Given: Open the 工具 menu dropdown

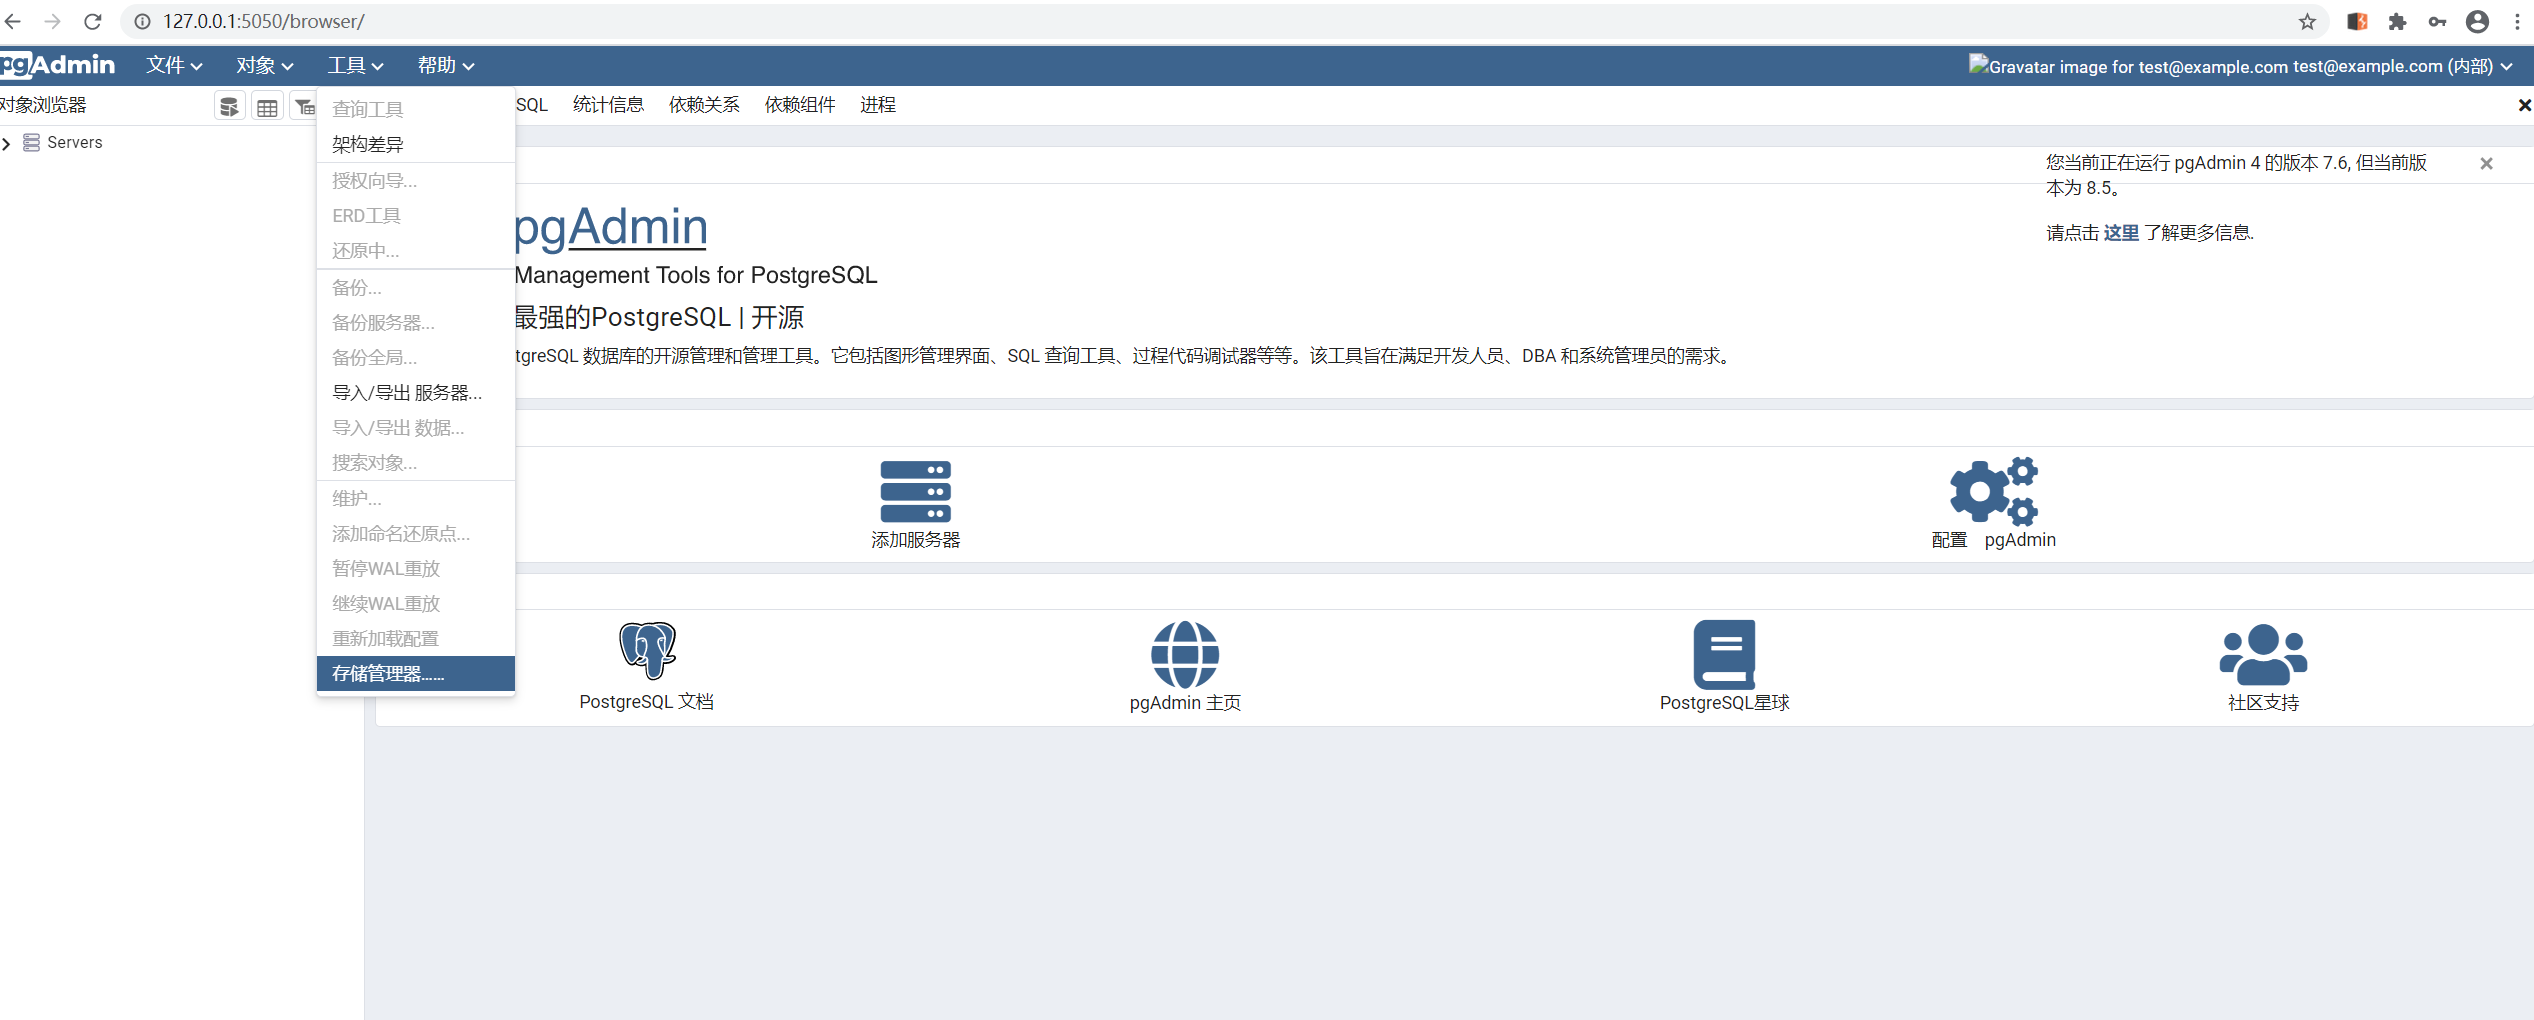Looking at the screenshot, I should 355,65.
